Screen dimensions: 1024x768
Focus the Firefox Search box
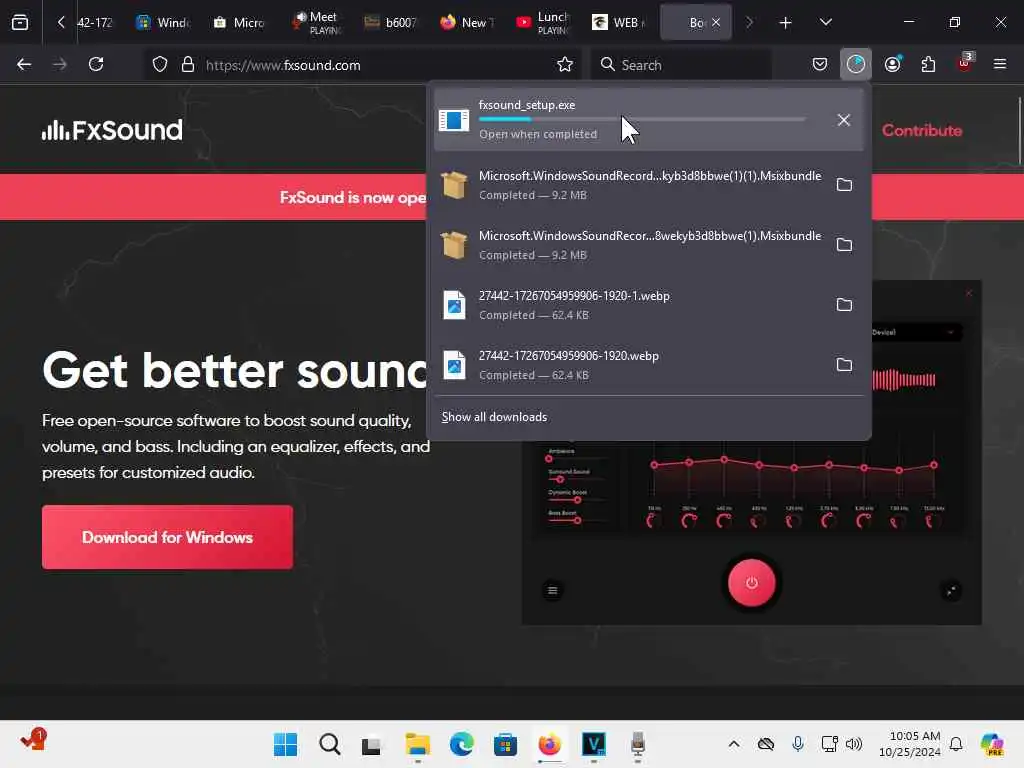click(x=681, y=65)
